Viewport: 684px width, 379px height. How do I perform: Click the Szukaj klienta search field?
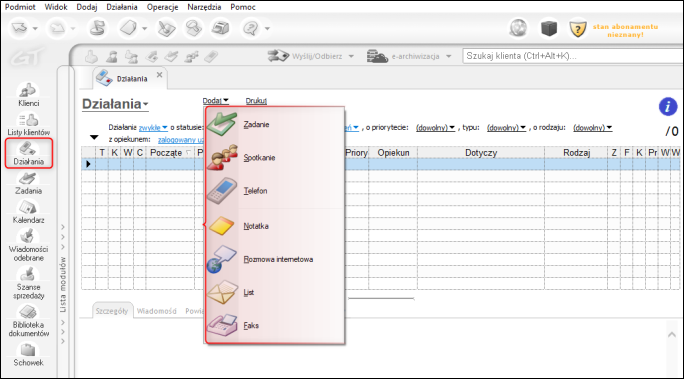click(572, 56)
